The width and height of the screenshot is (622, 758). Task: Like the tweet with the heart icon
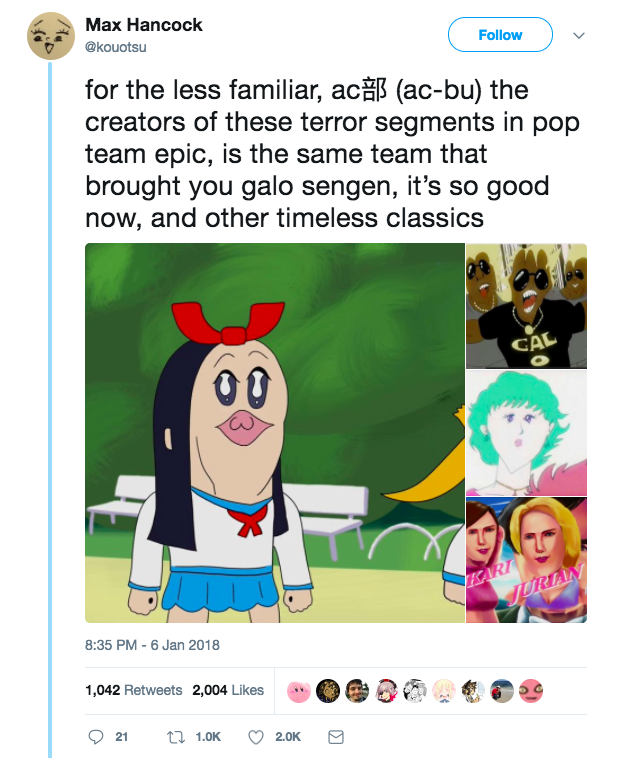255,737
